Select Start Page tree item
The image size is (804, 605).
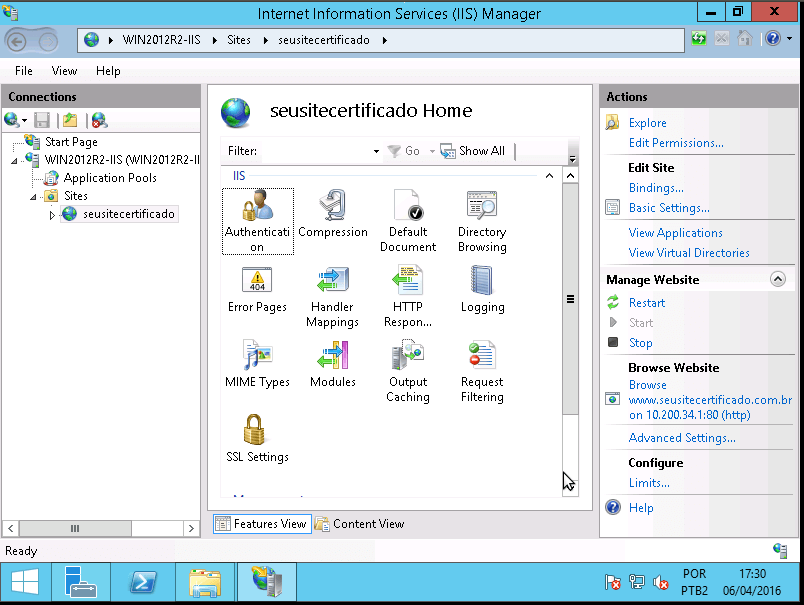(x=71, y=142)
